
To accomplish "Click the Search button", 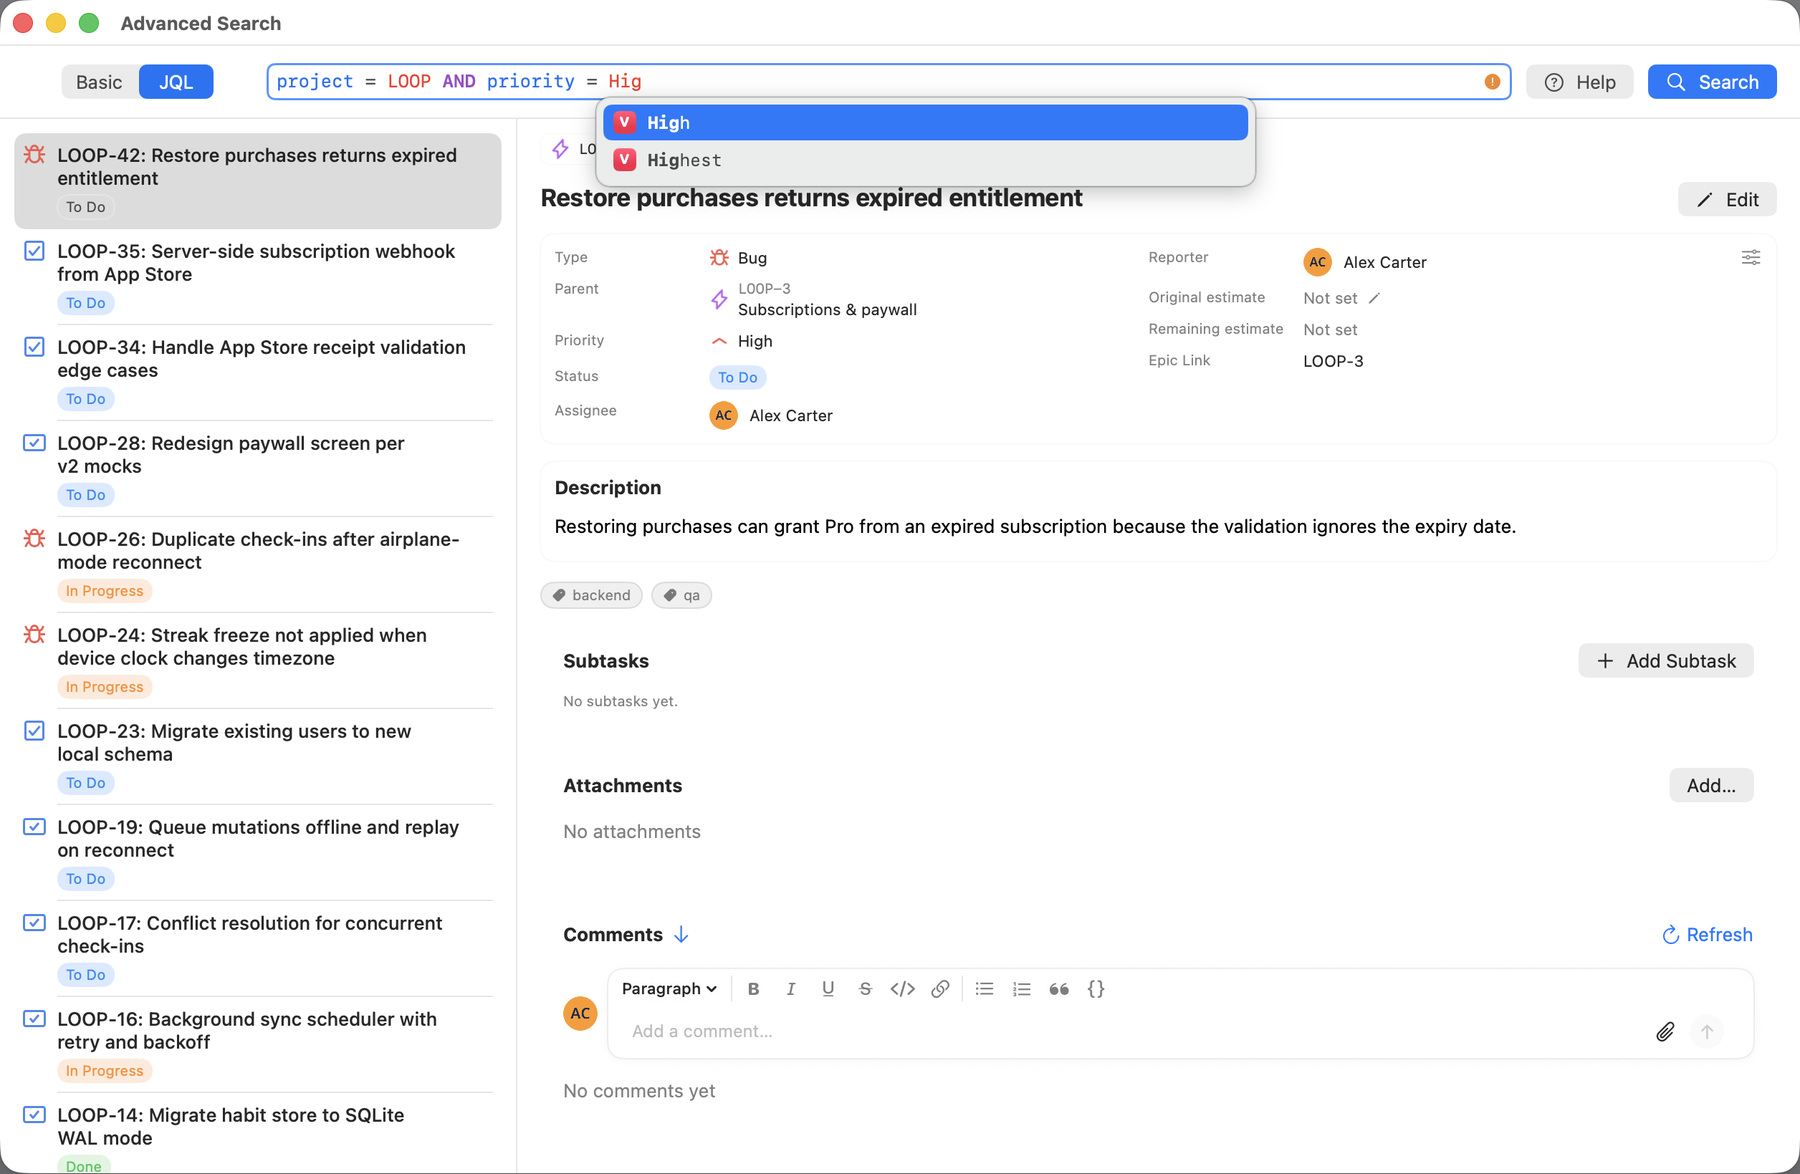I will tap(1712, 82).
